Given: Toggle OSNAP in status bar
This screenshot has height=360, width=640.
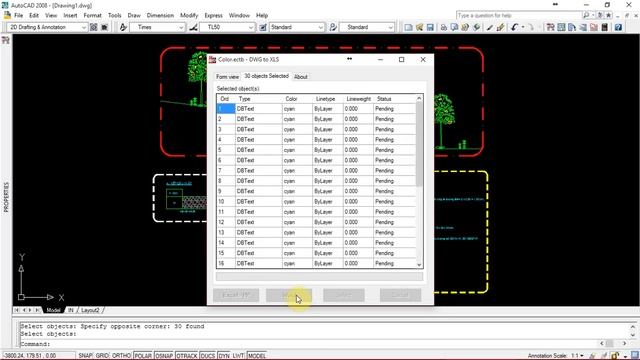Looking at the screenshot, I should [164, 356].
